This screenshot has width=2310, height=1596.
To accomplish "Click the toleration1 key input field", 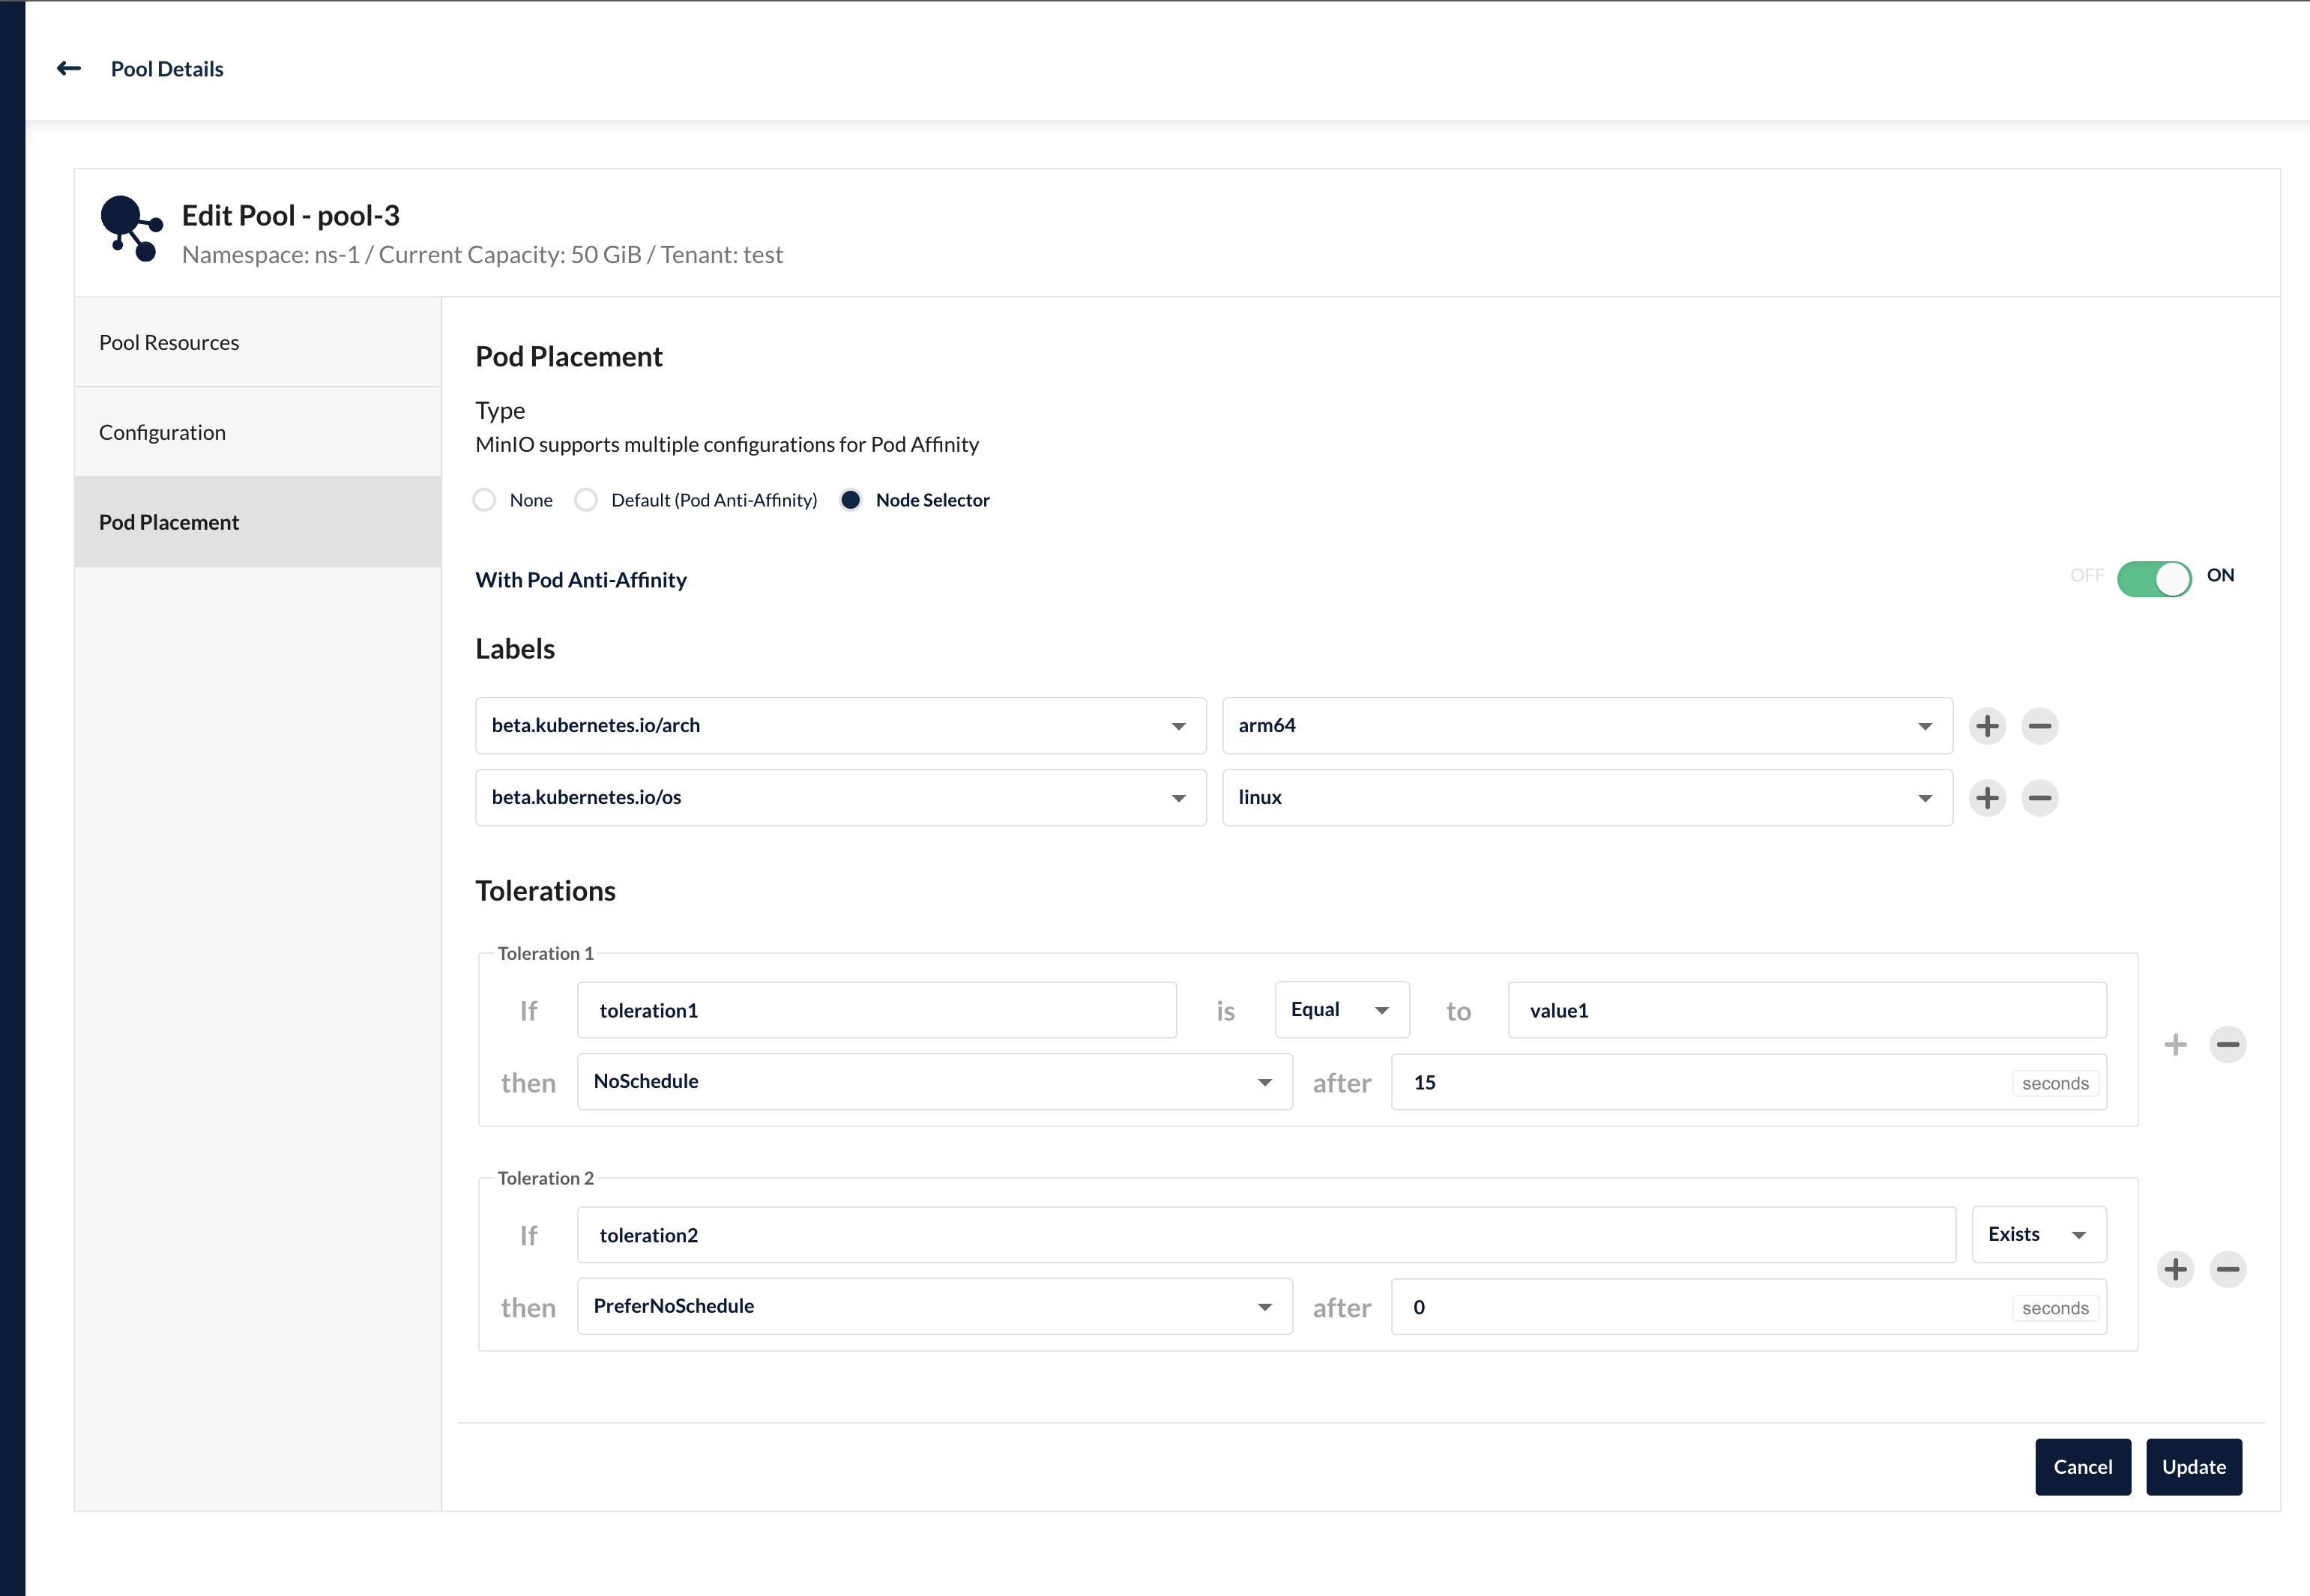I will tap(876, 1010).
